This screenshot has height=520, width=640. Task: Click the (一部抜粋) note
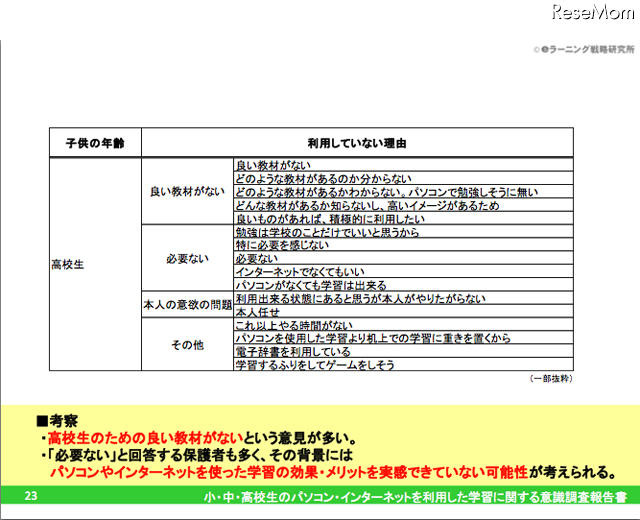551,378
